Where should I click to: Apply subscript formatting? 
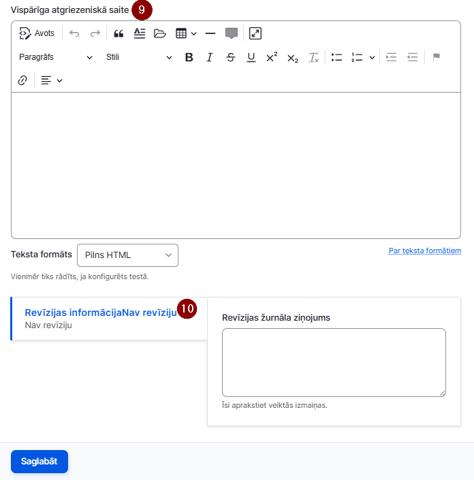pos(293,57)
